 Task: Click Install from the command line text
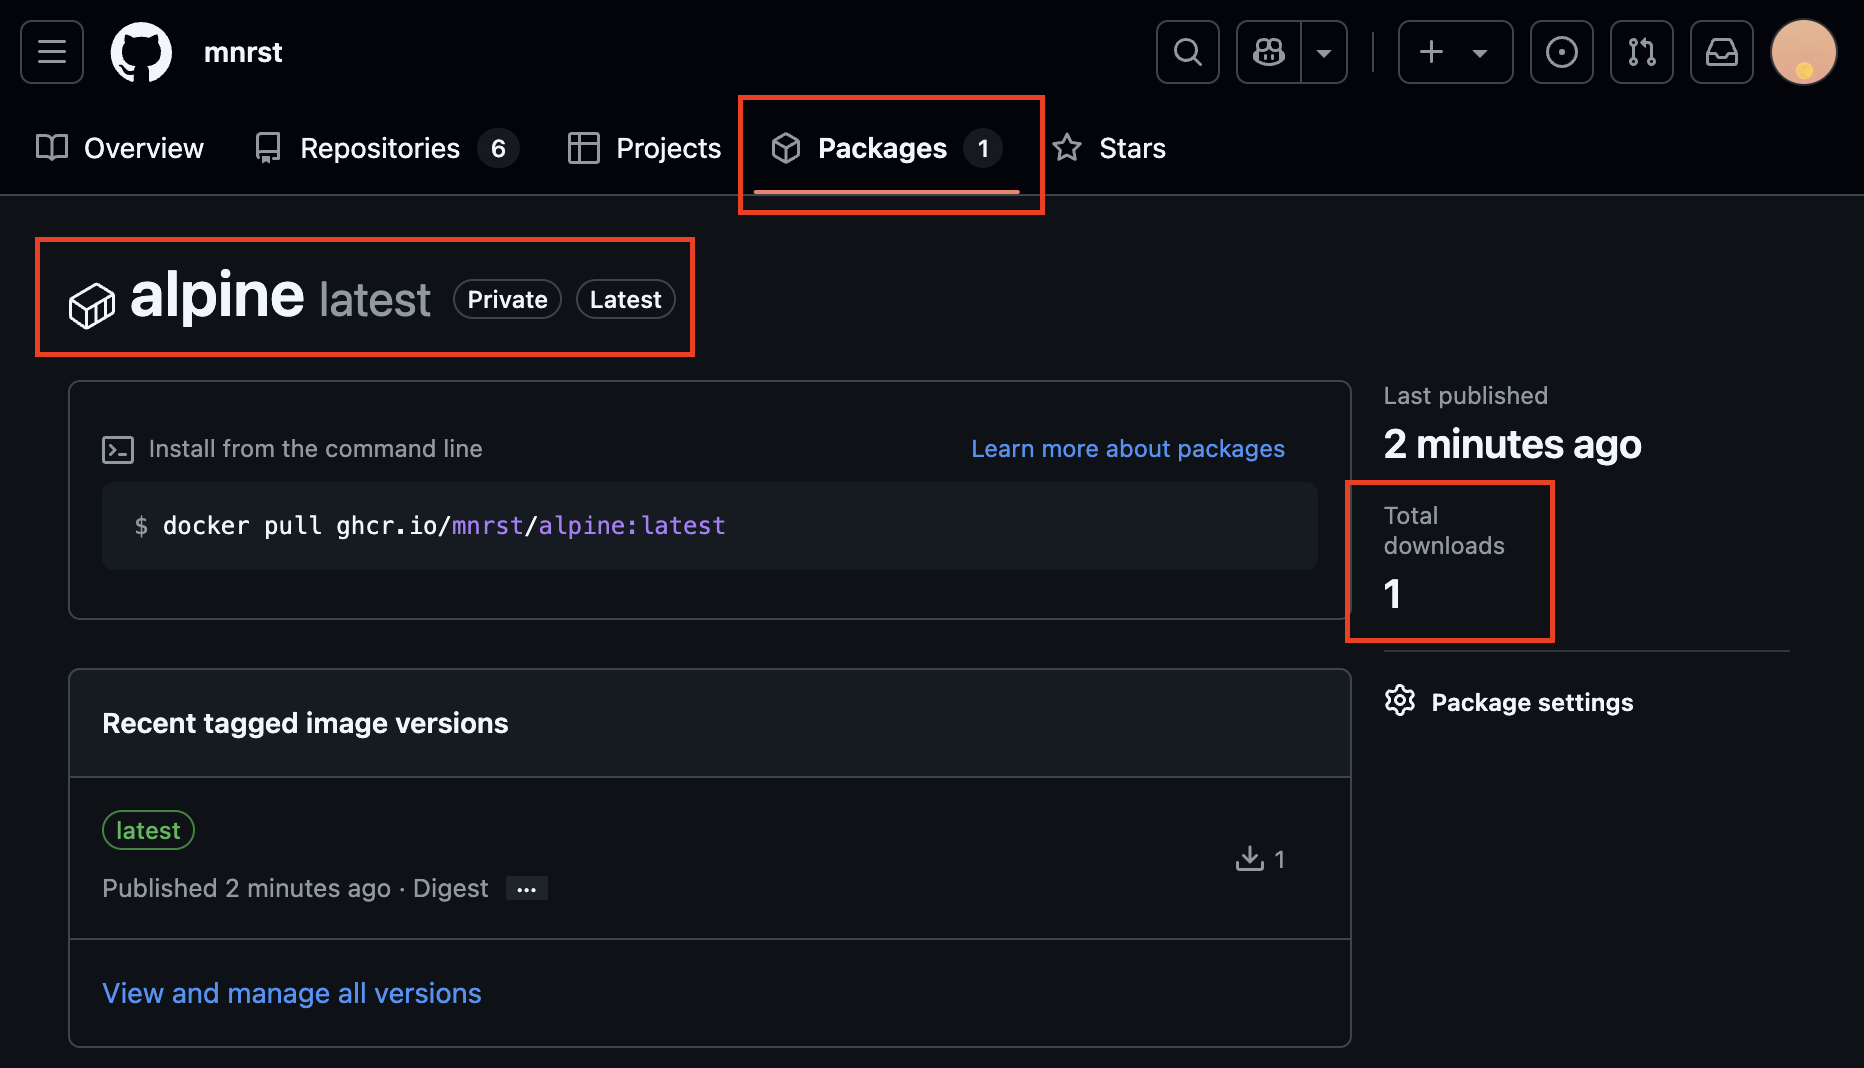tap(315, 449)
